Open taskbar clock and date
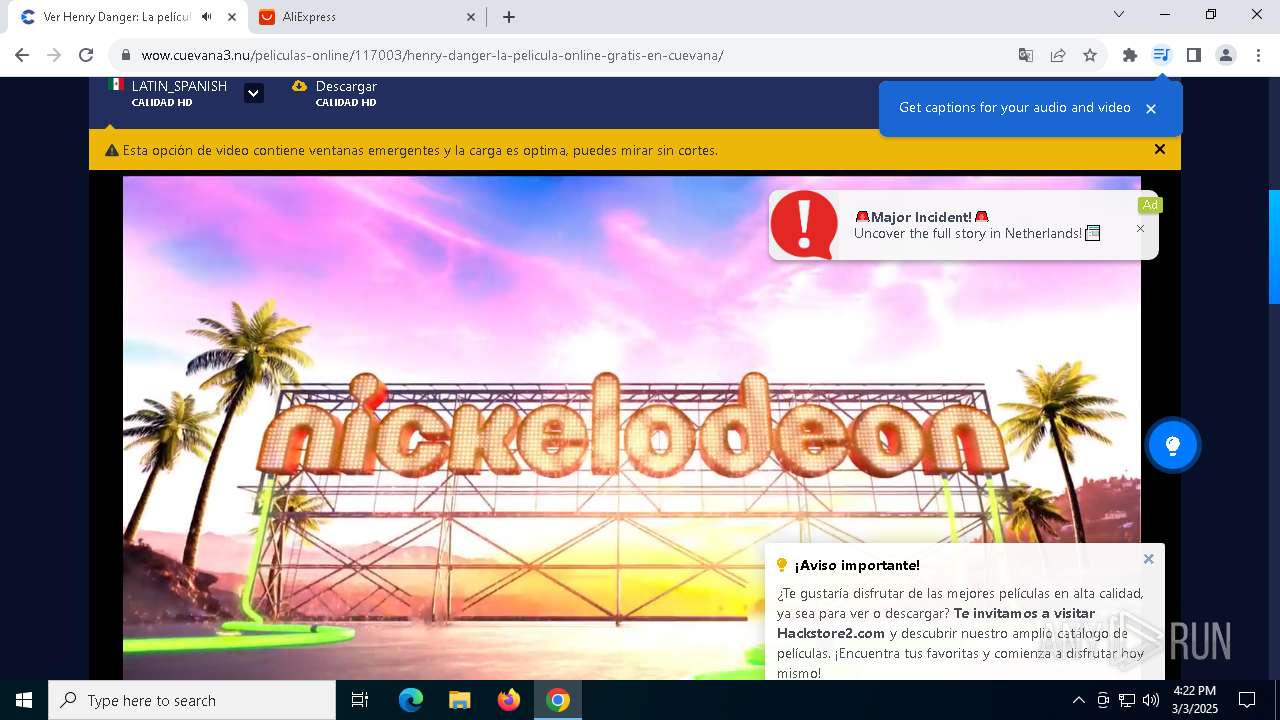The image size is (1280, 720). [x=1195, y=700]
